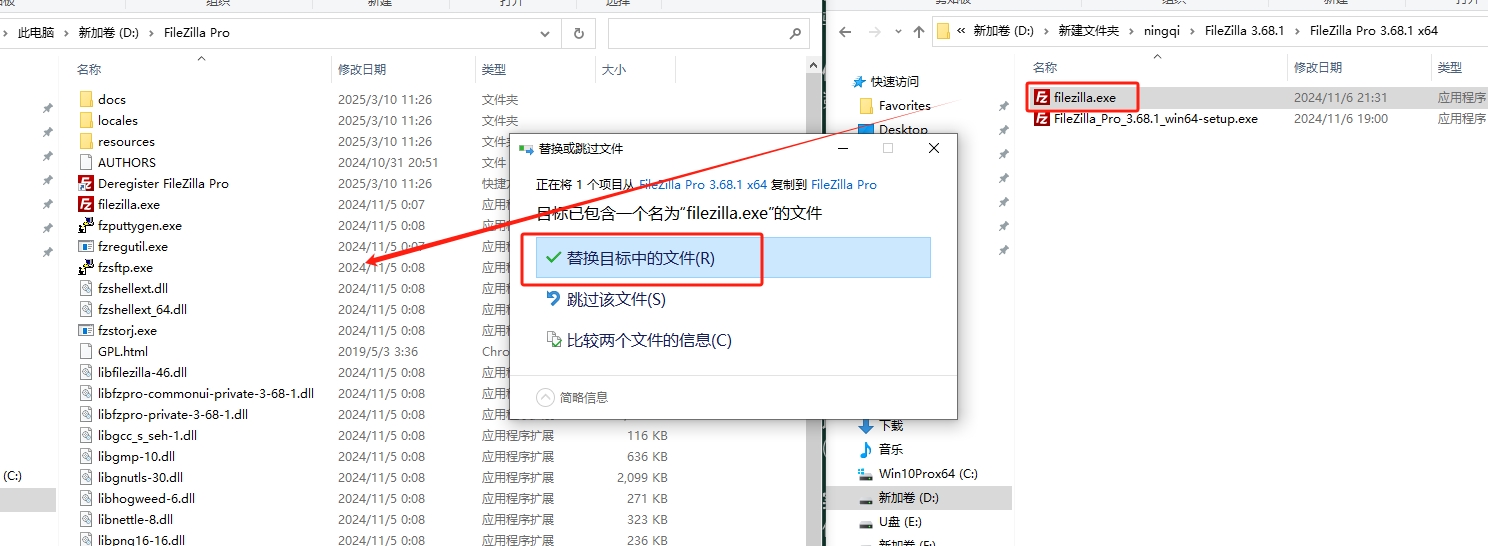Viewport: 1488px width, 546px height.
Task: Click 新加卷 (D:) in the left address bar
Action: 108,33
